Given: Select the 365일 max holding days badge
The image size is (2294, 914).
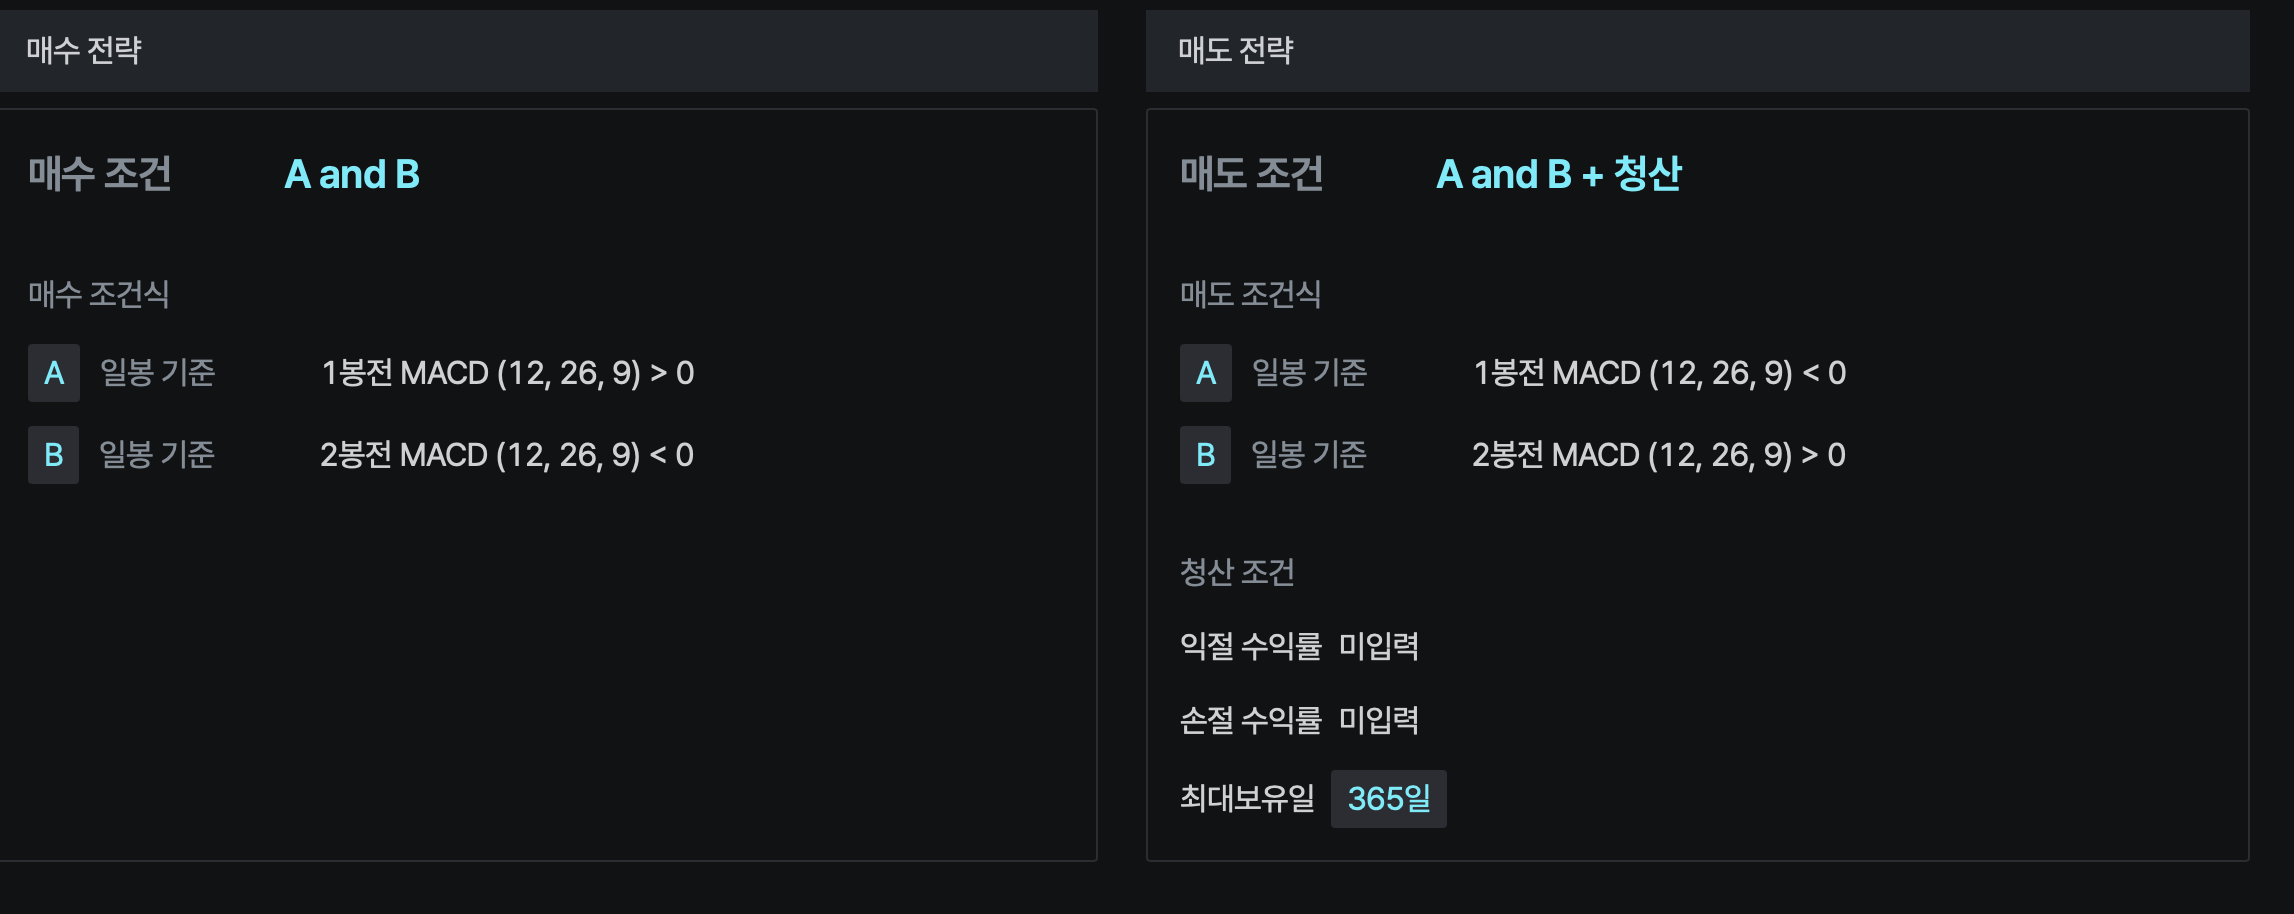Looking at the screenshot, I should (1388, 798).
